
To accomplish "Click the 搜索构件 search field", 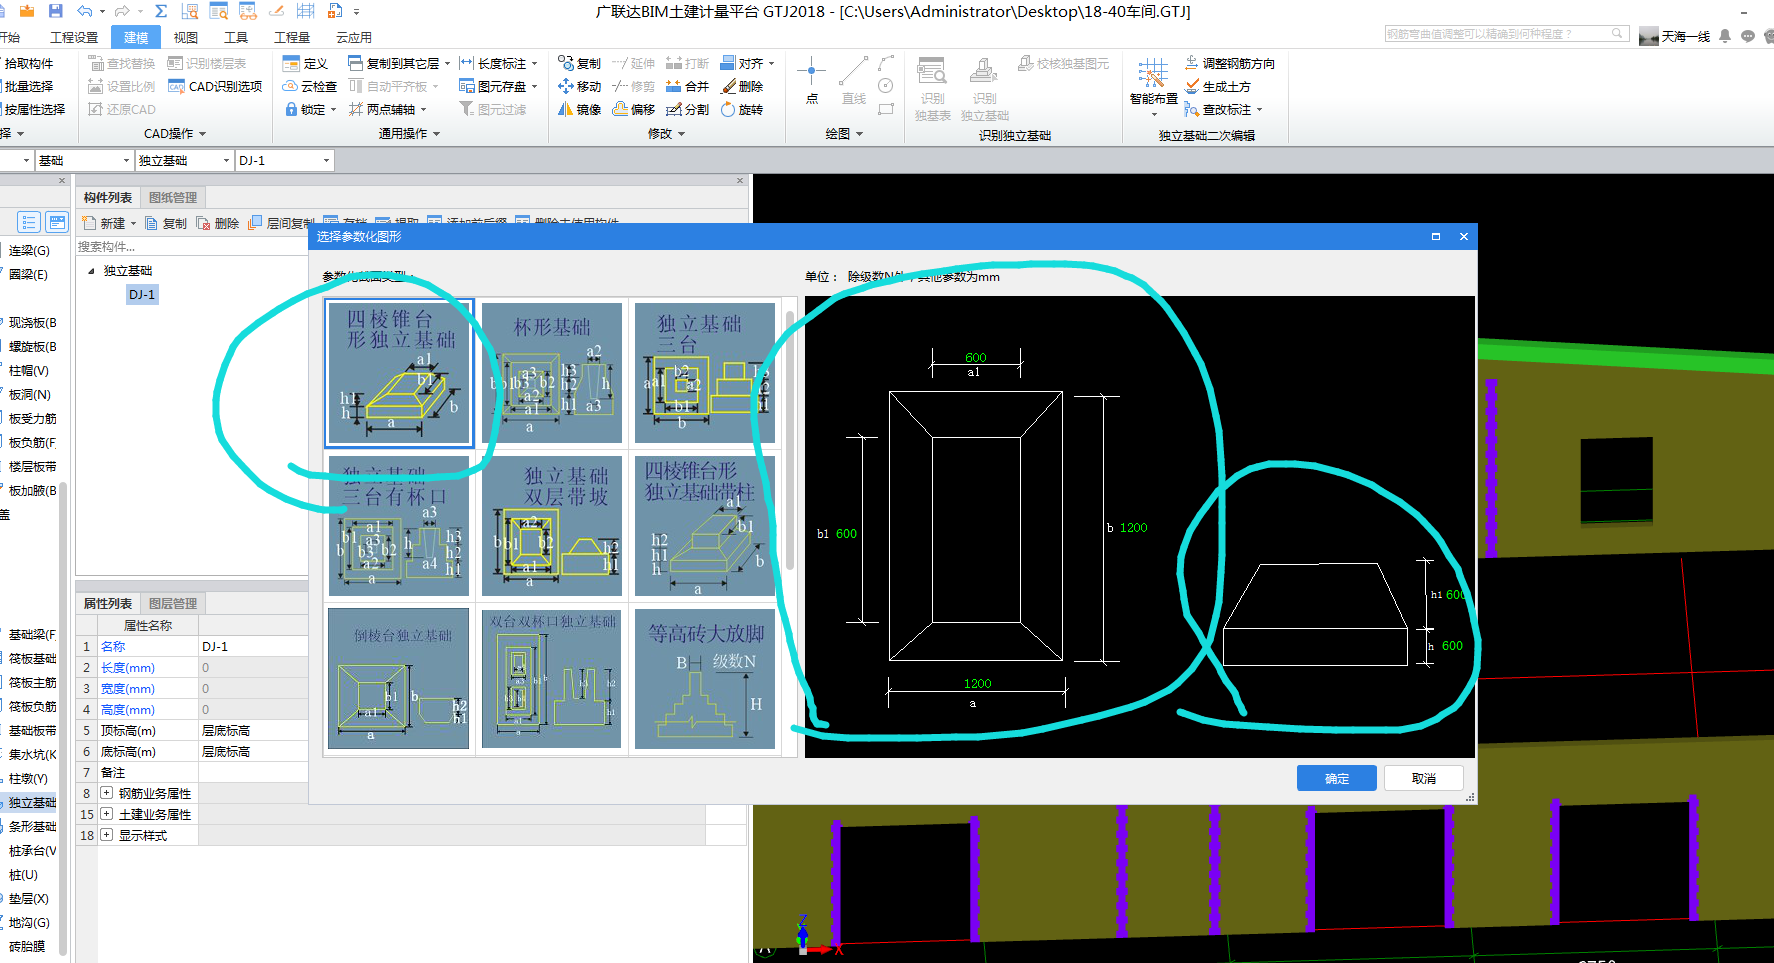I will 190,246.
